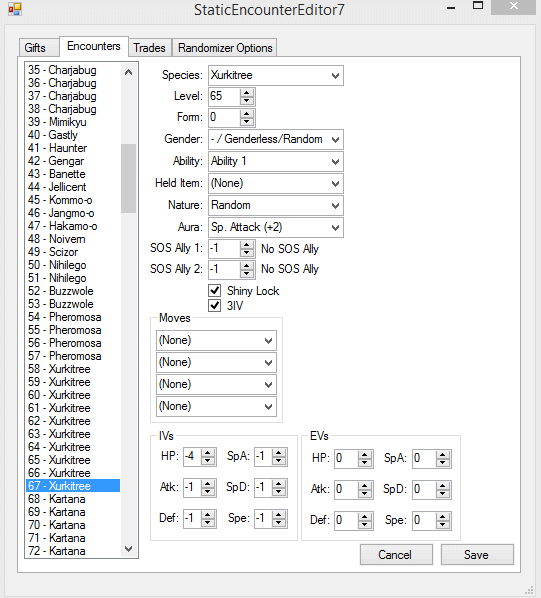Increase the SpA IV spinner
Image resolution: width=541 pixels, height=598 pixels.
(279, 453)
